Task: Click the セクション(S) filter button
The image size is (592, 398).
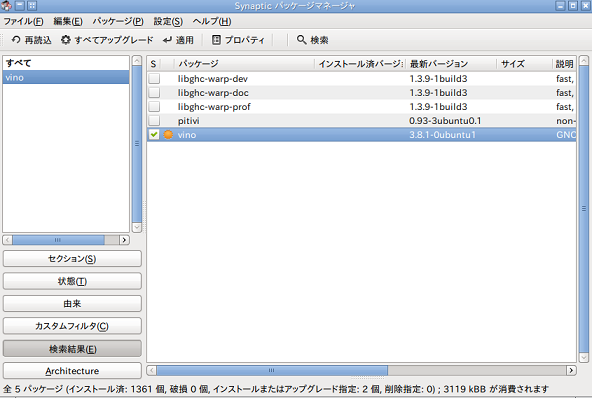Action: tap(72, 259)
